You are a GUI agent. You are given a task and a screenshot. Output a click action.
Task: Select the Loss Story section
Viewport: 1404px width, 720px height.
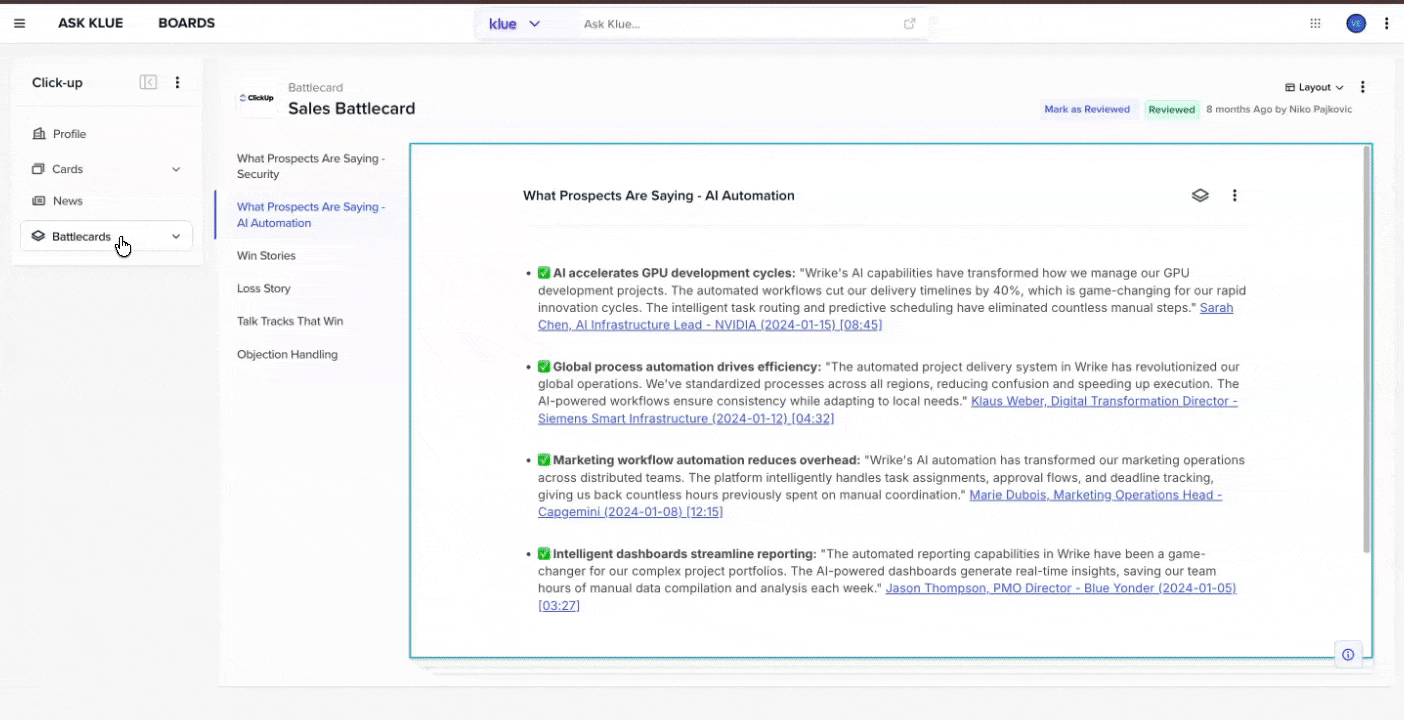(264, 289)
